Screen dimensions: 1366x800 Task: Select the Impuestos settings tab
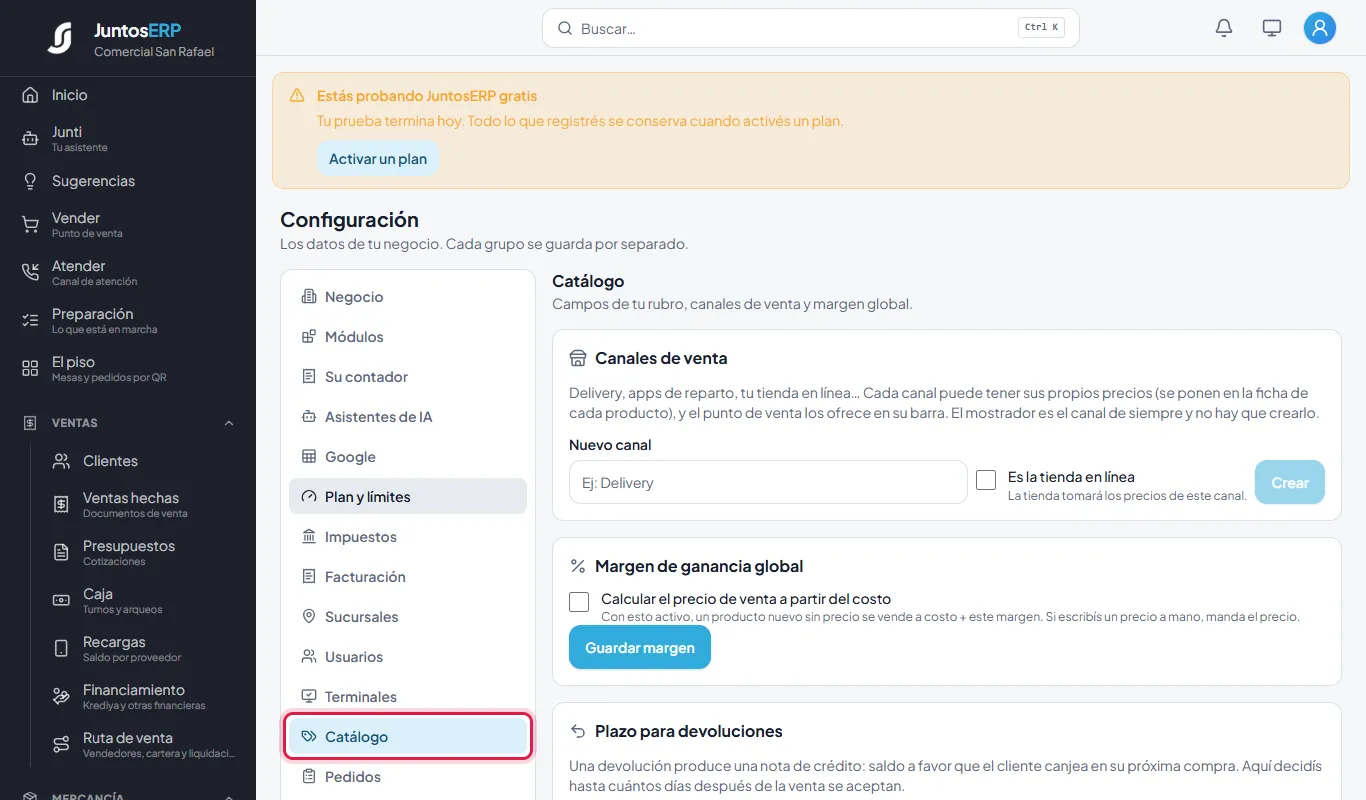tap(408, 537)
